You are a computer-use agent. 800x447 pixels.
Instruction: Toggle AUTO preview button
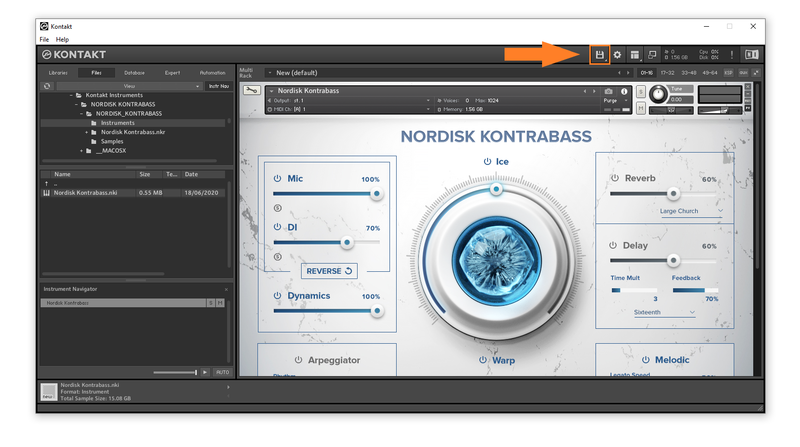coord(222,372)
